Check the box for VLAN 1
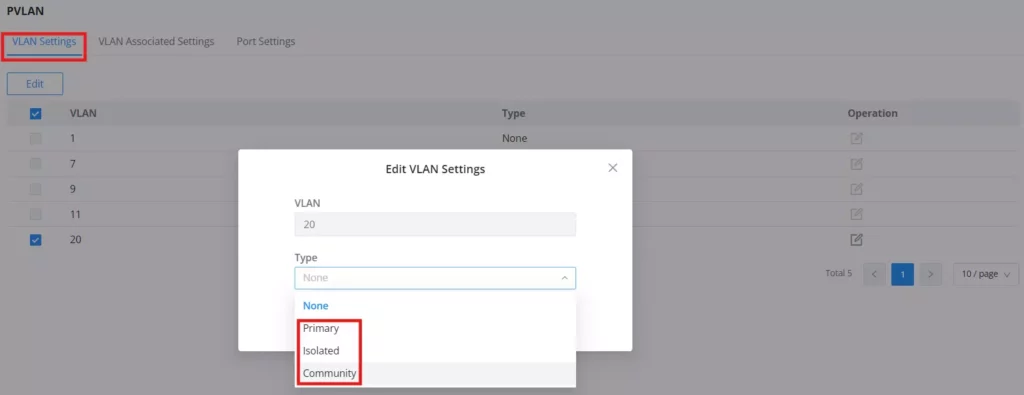Viewport: 1024px width, 395px height. [x=36, y=138]
